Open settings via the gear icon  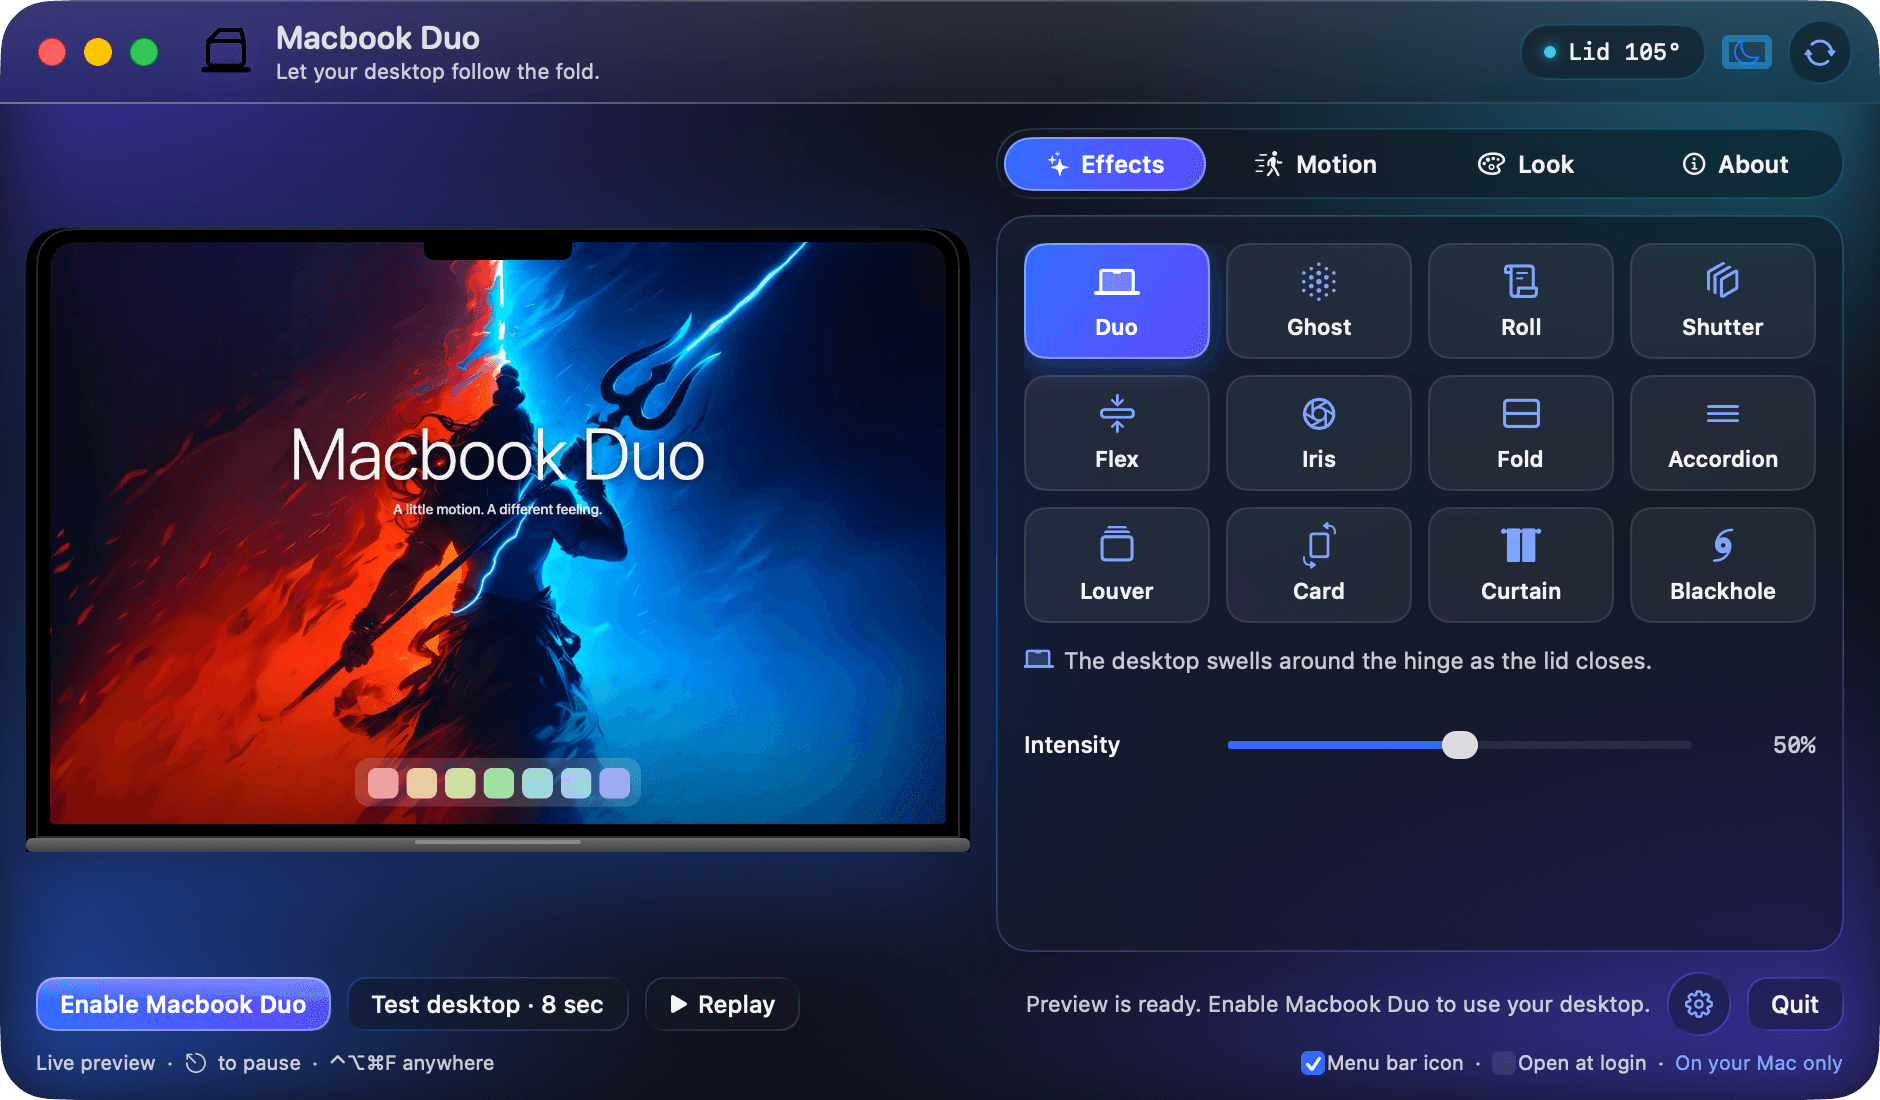click(x=1699, y=1004)
